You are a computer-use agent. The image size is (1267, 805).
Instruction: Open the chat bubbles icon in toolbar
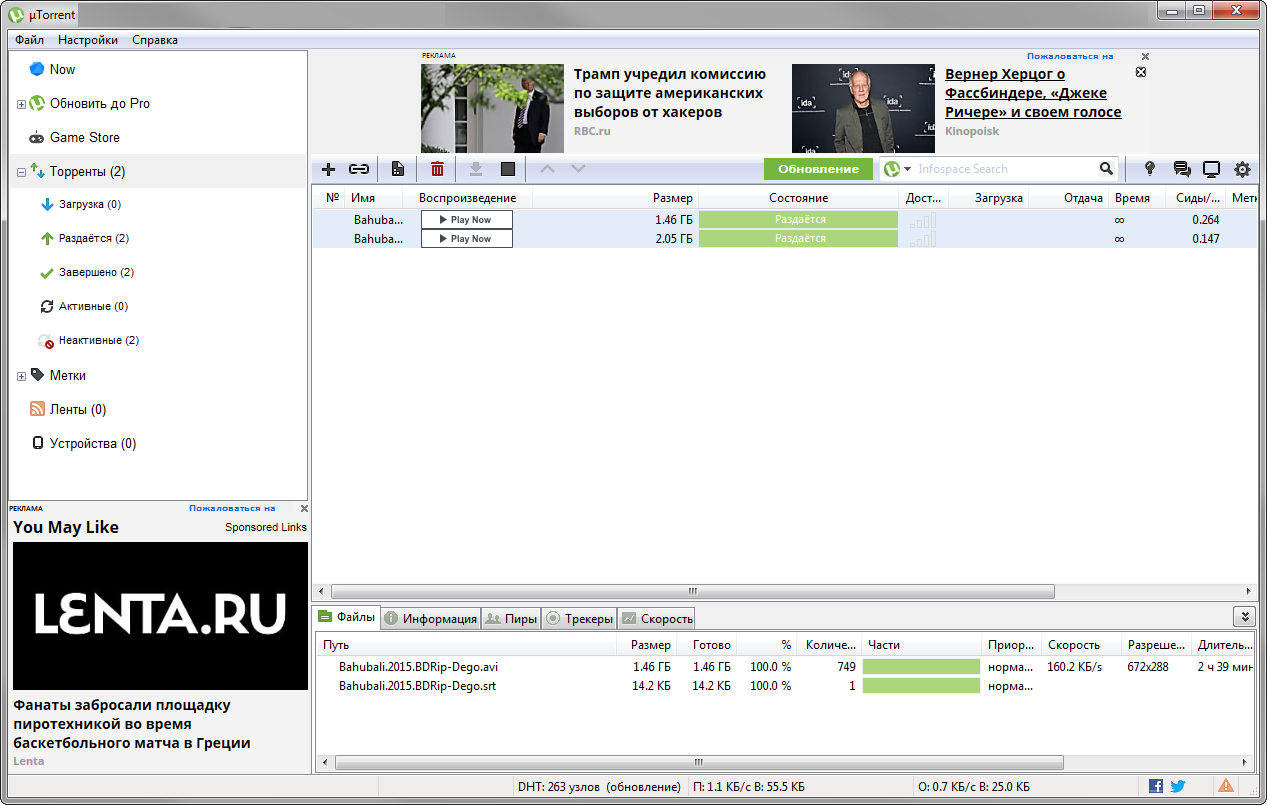(1181, 169)
